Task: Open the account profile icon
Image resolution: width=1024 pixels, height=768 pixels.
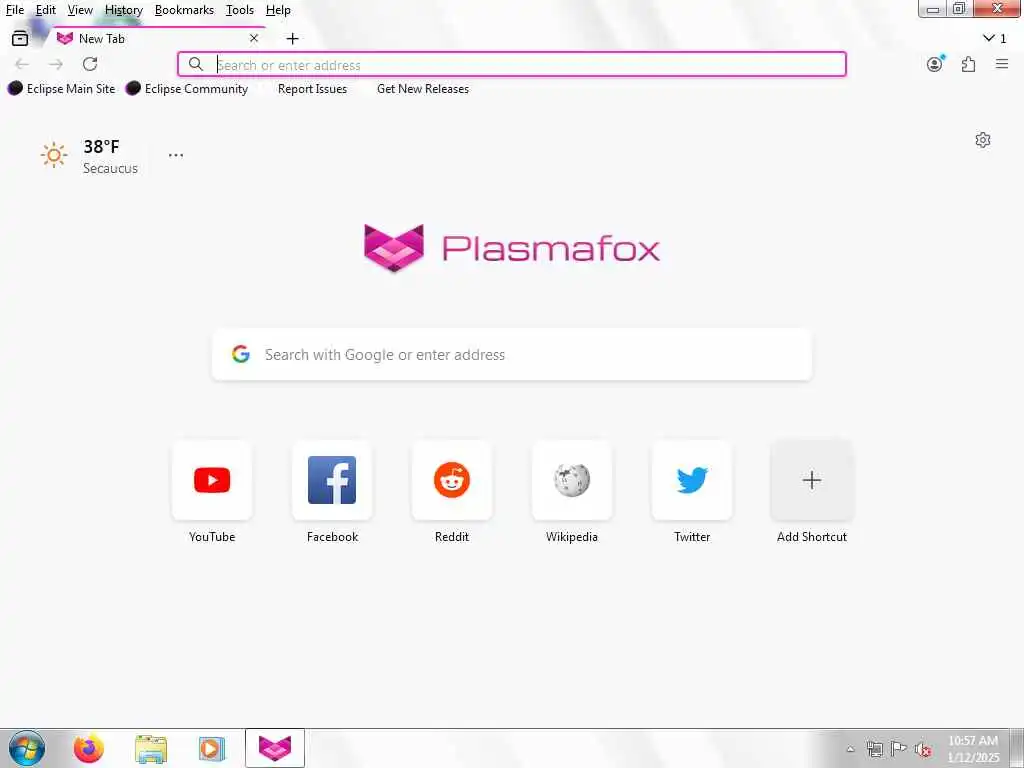Action: tap(935, 64)
